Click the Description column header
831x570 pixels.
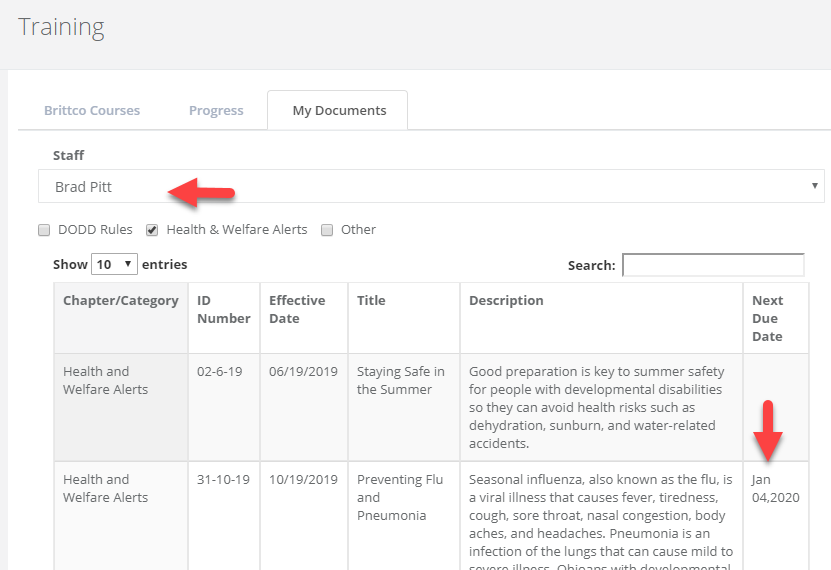click(506, 300)
